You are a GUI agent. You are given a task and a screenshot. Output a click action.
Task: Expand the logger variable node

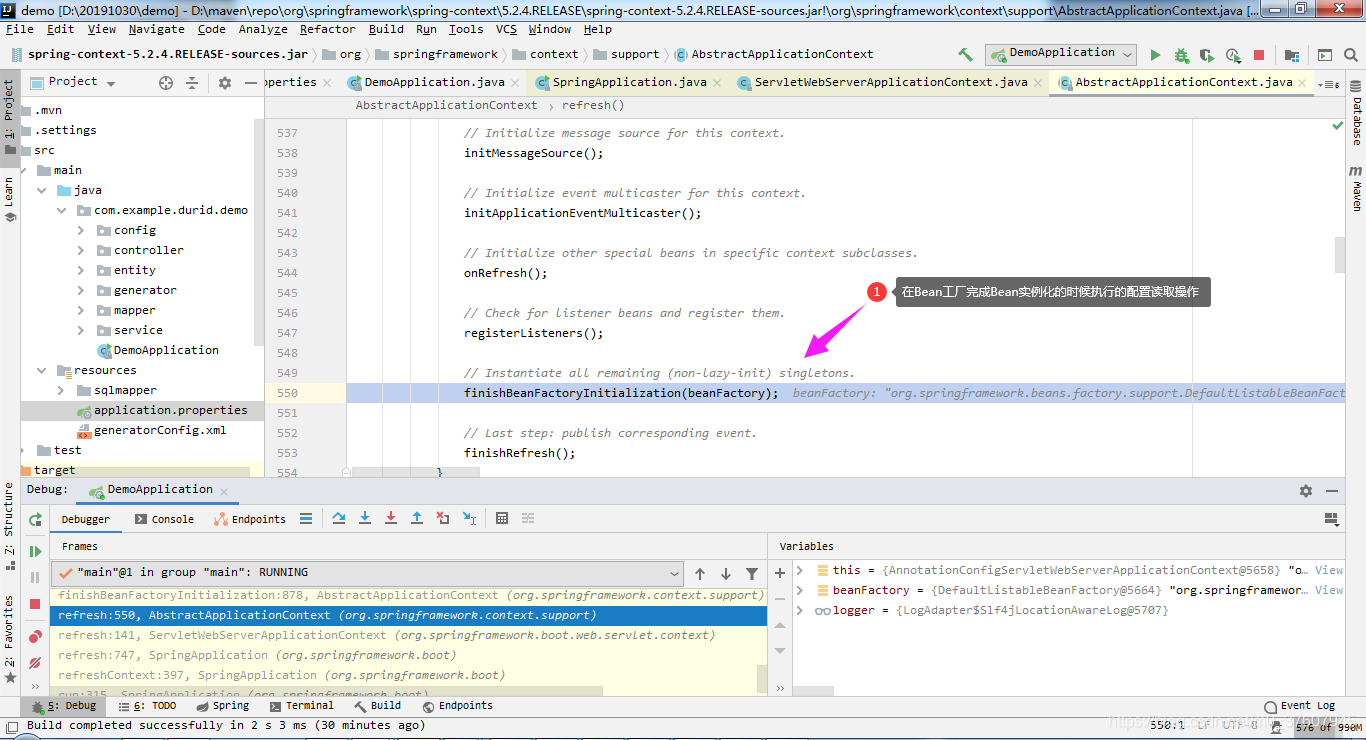[x=800, y=610]
